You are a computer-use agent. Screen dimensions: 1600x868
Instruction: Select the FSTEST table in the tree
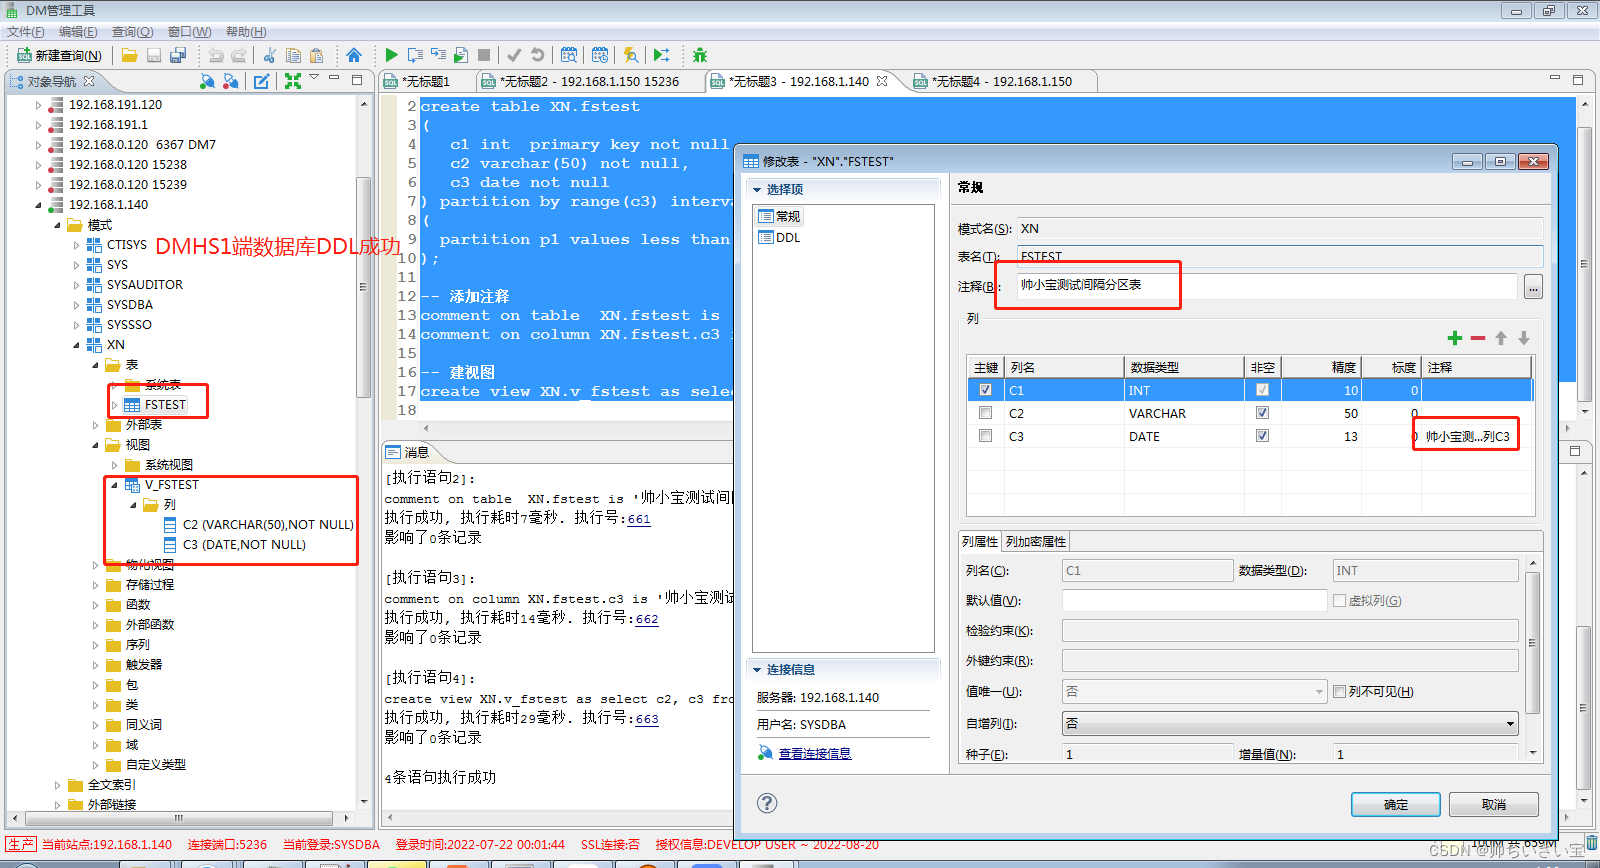[x=165, y=405]
